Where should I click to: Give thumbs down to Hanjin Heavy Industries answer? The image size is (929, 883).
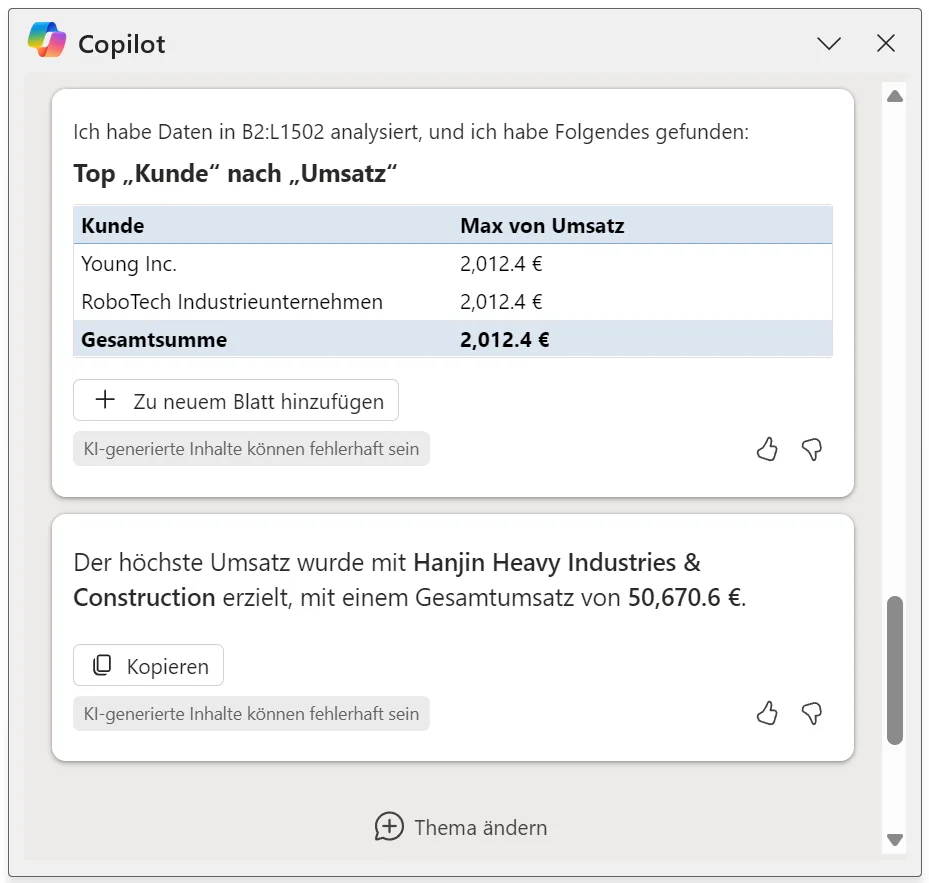point(812,714)
